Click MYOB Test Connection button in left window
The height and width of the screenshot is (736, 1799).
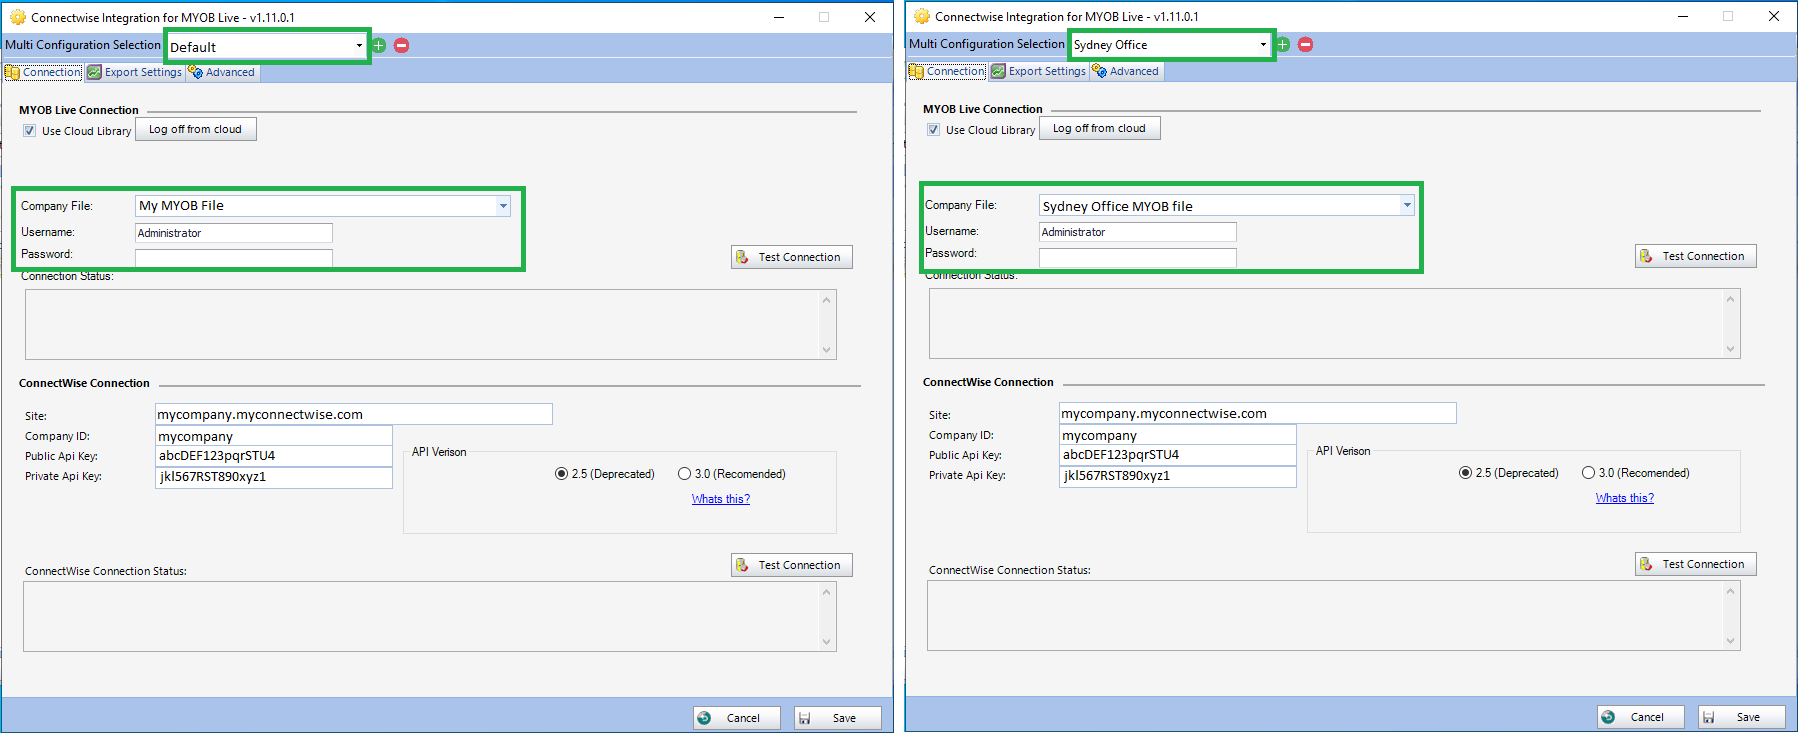pos(792,257)
